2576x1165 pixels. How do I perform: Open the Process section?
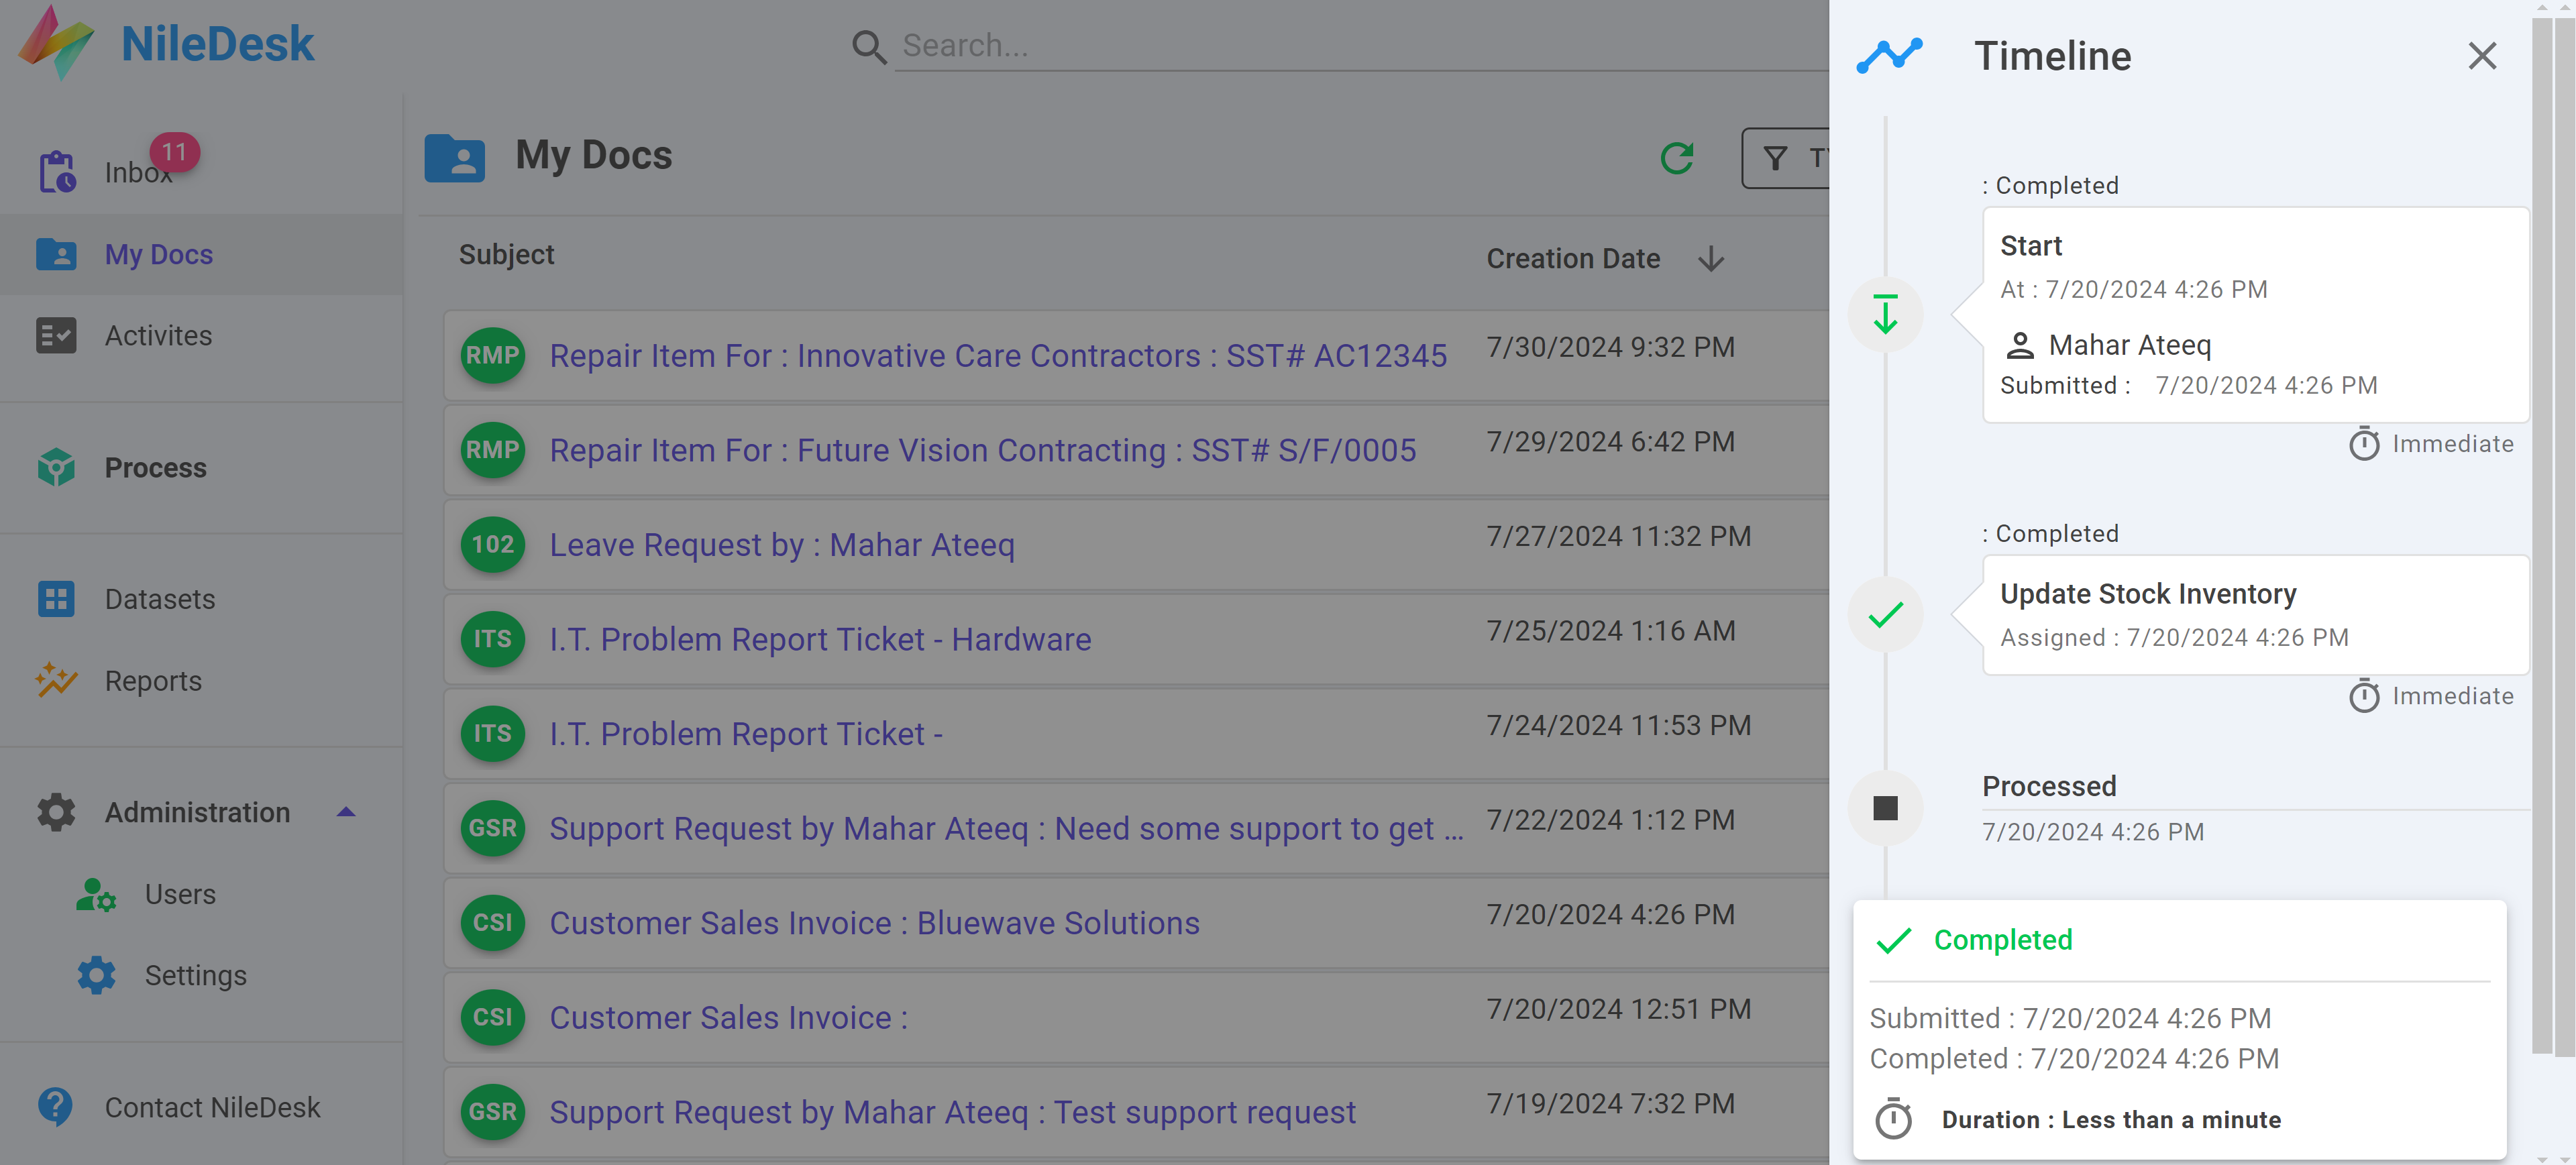tap(200, 468)
